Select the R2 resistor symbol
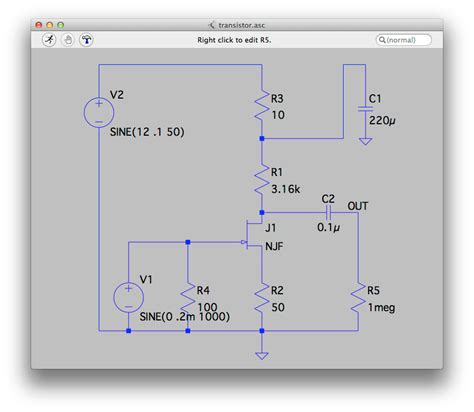This screenshot has width=474, height=412. (x=262, y=298)
